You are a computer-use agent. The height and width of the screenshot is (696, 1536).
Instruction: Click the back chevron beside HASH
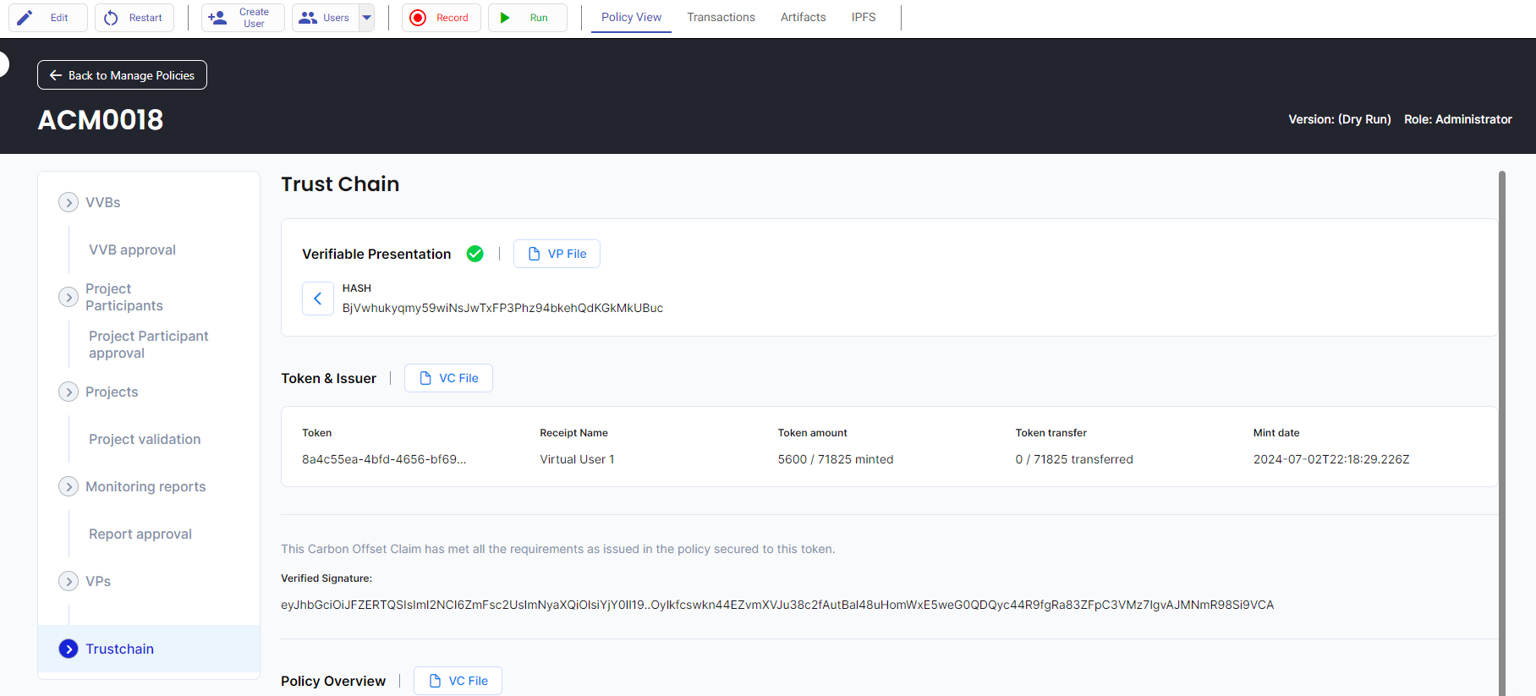(318, 298)
